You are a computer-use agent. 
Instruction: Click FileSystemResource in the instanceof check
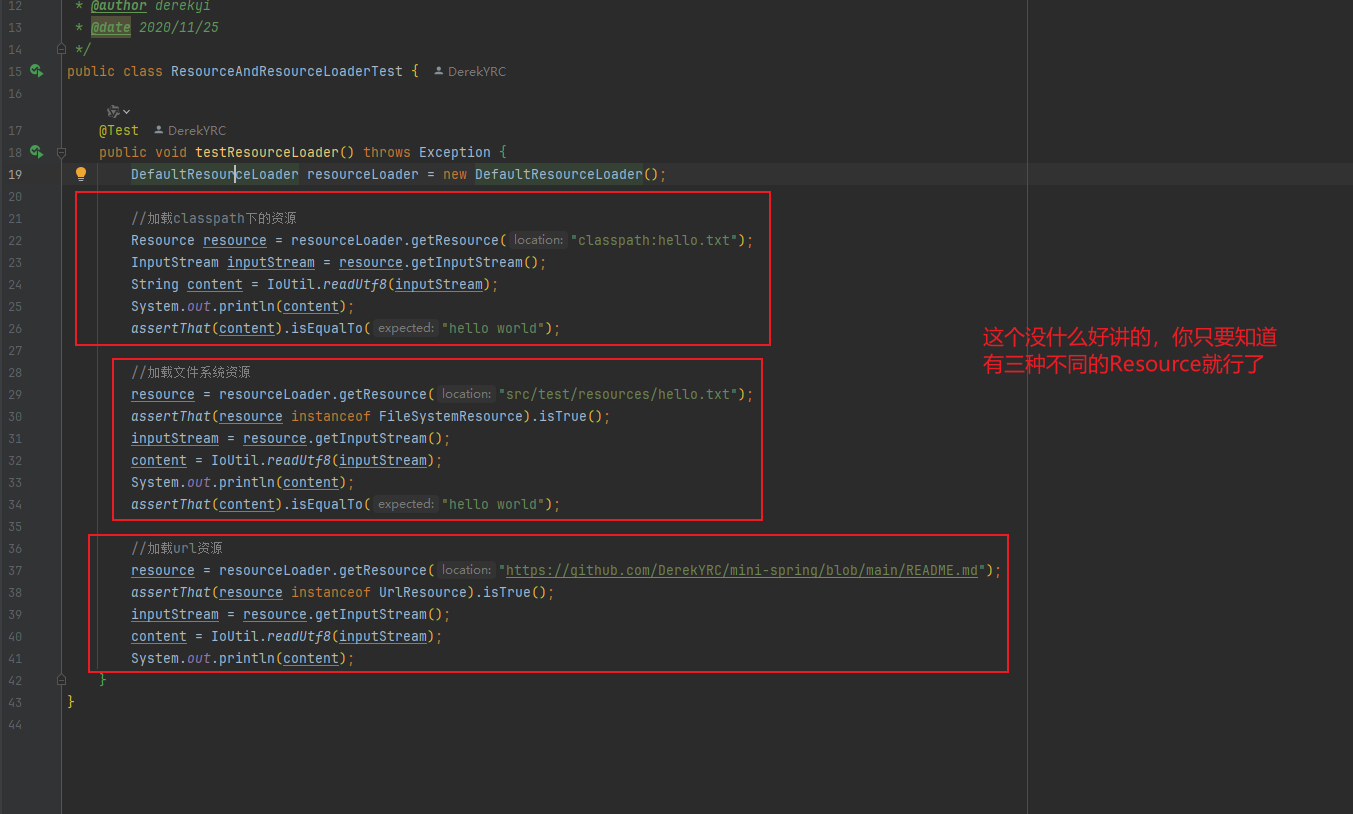click(451, 416)
